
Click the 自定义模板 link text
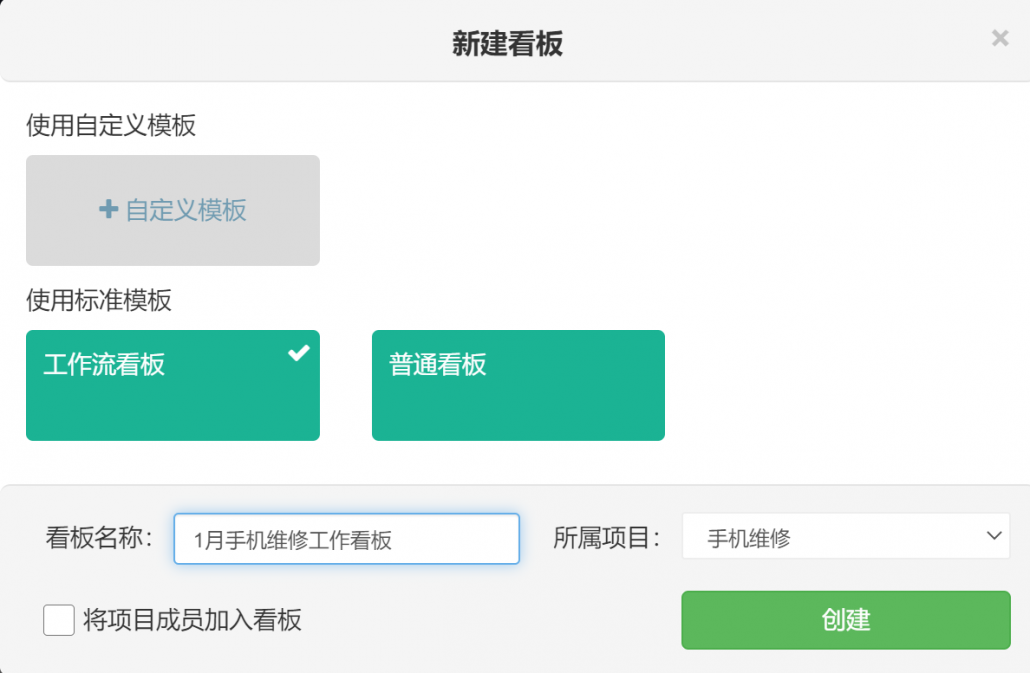[x=186, y=210]
